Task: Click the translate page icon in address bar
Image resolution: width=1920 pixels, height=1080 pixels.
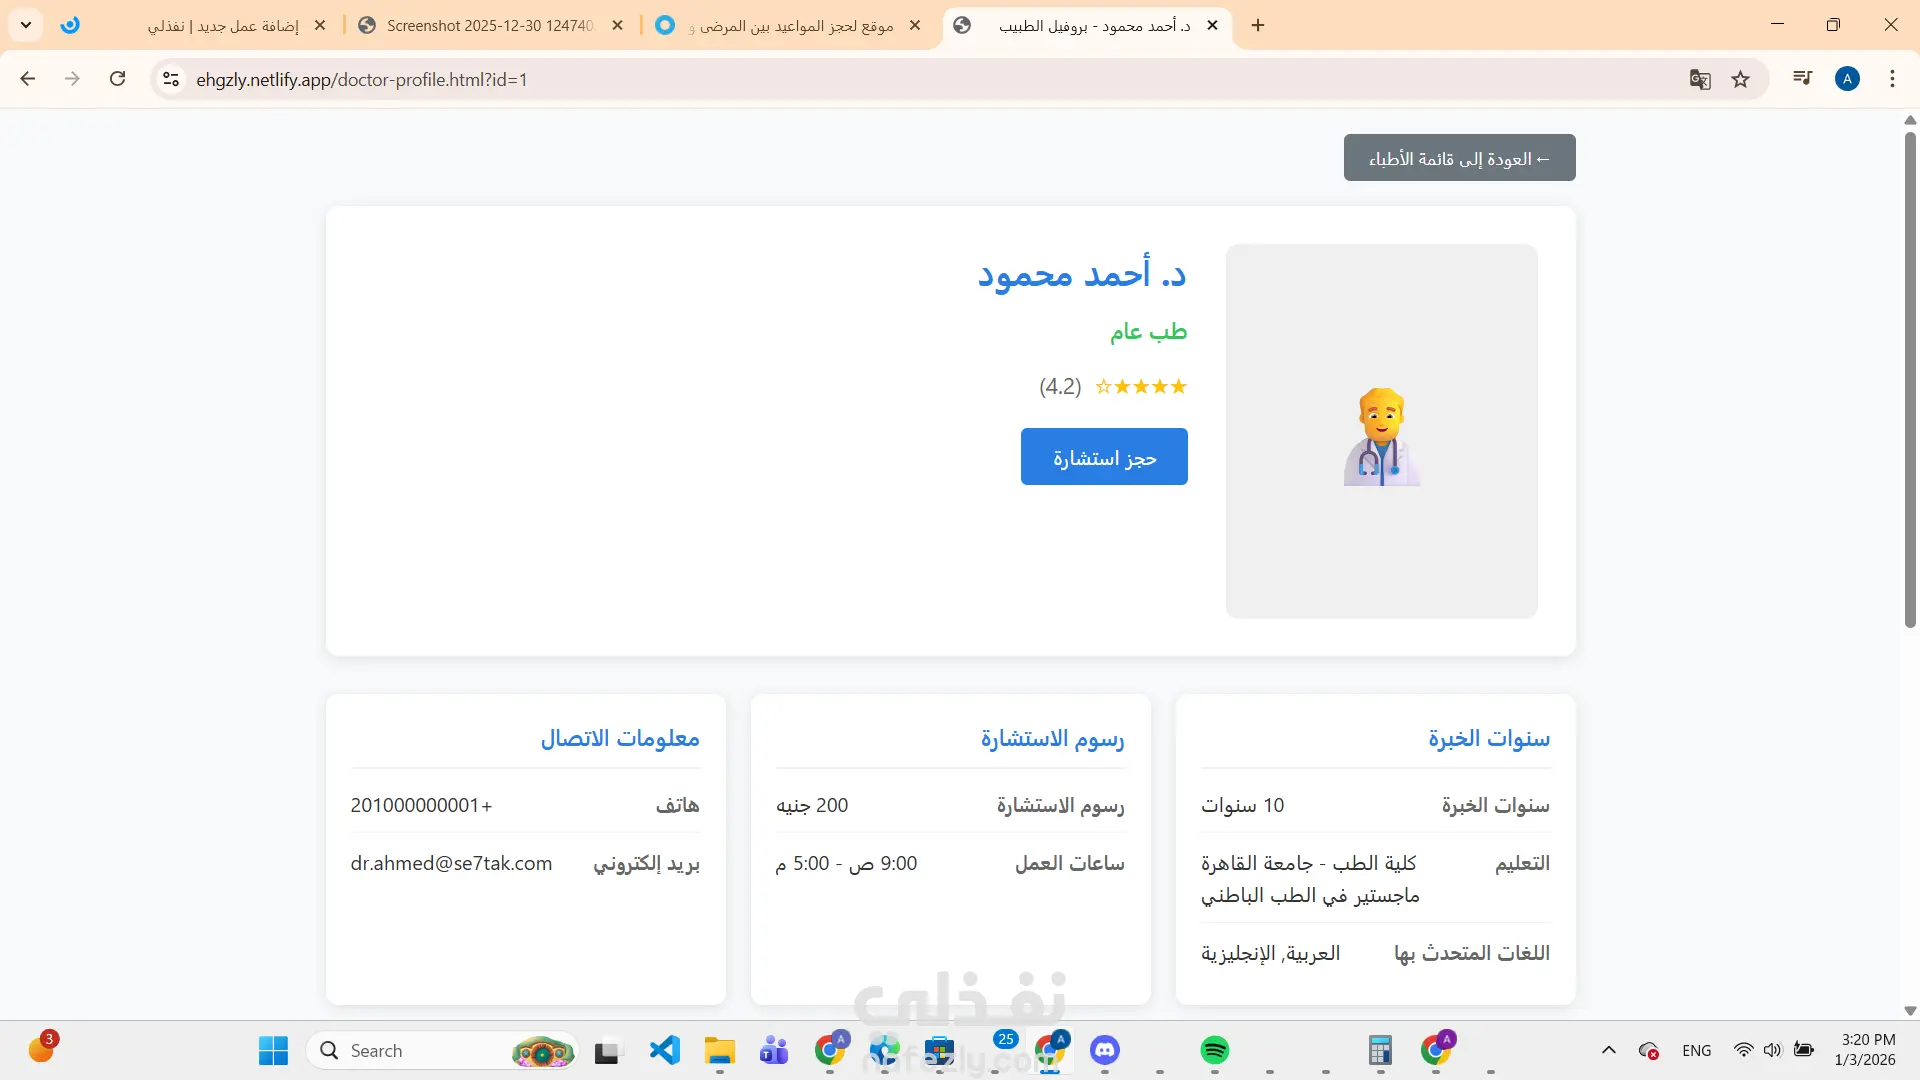Action: (1699, 79)
